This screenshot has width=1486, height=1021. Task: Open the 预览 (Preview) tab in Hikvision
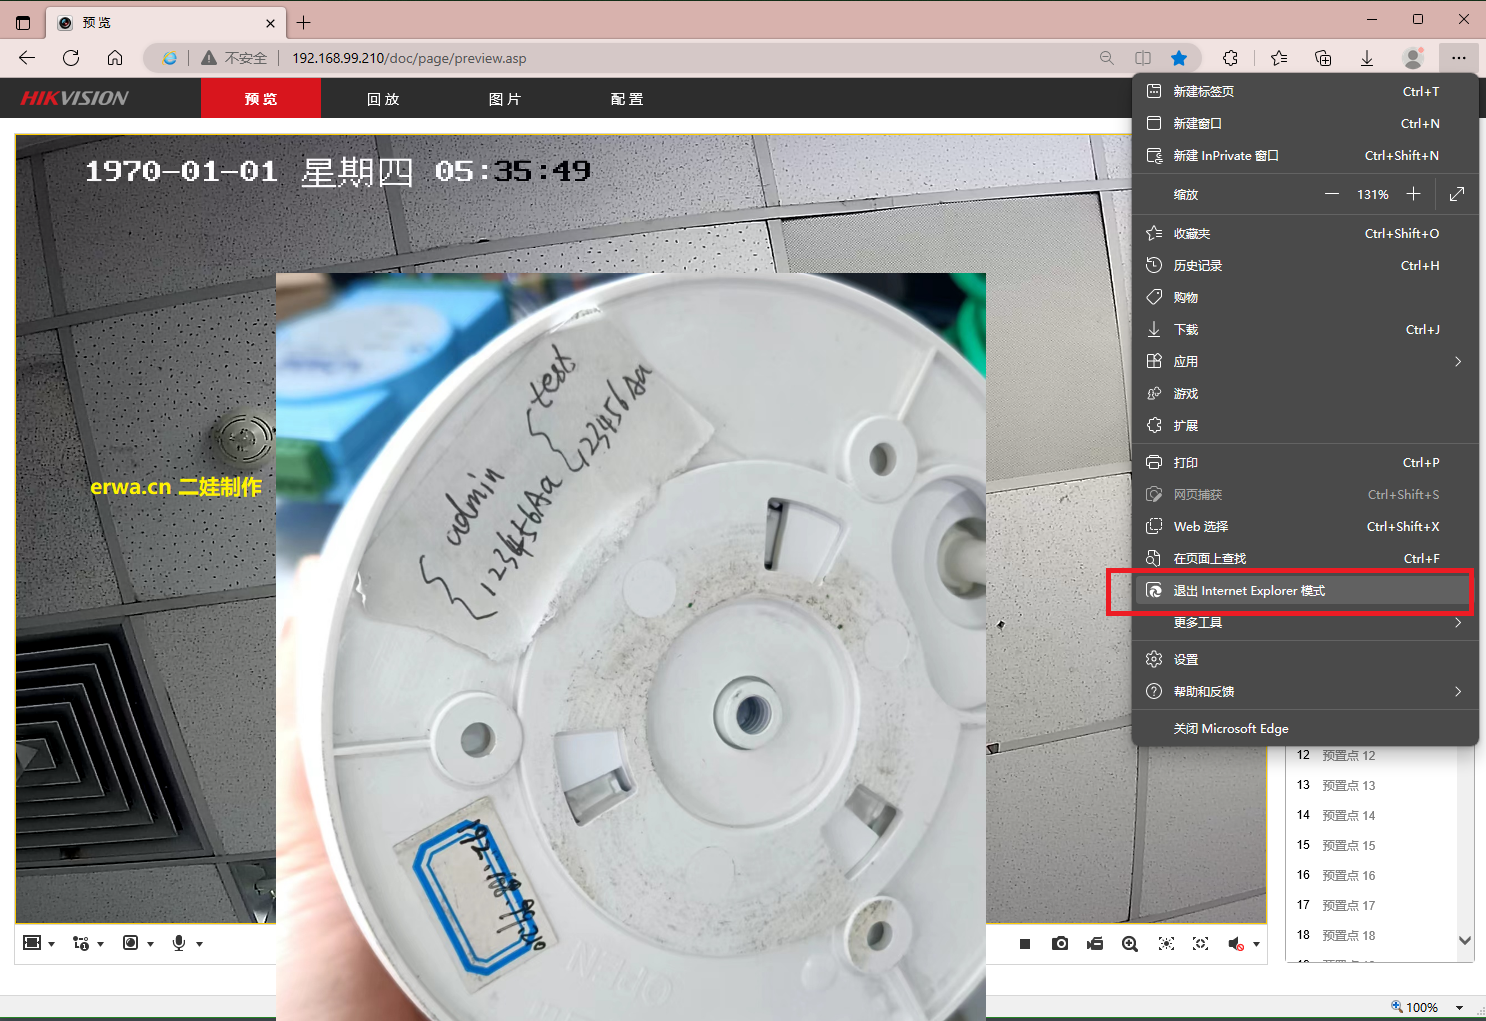(261, 99)
